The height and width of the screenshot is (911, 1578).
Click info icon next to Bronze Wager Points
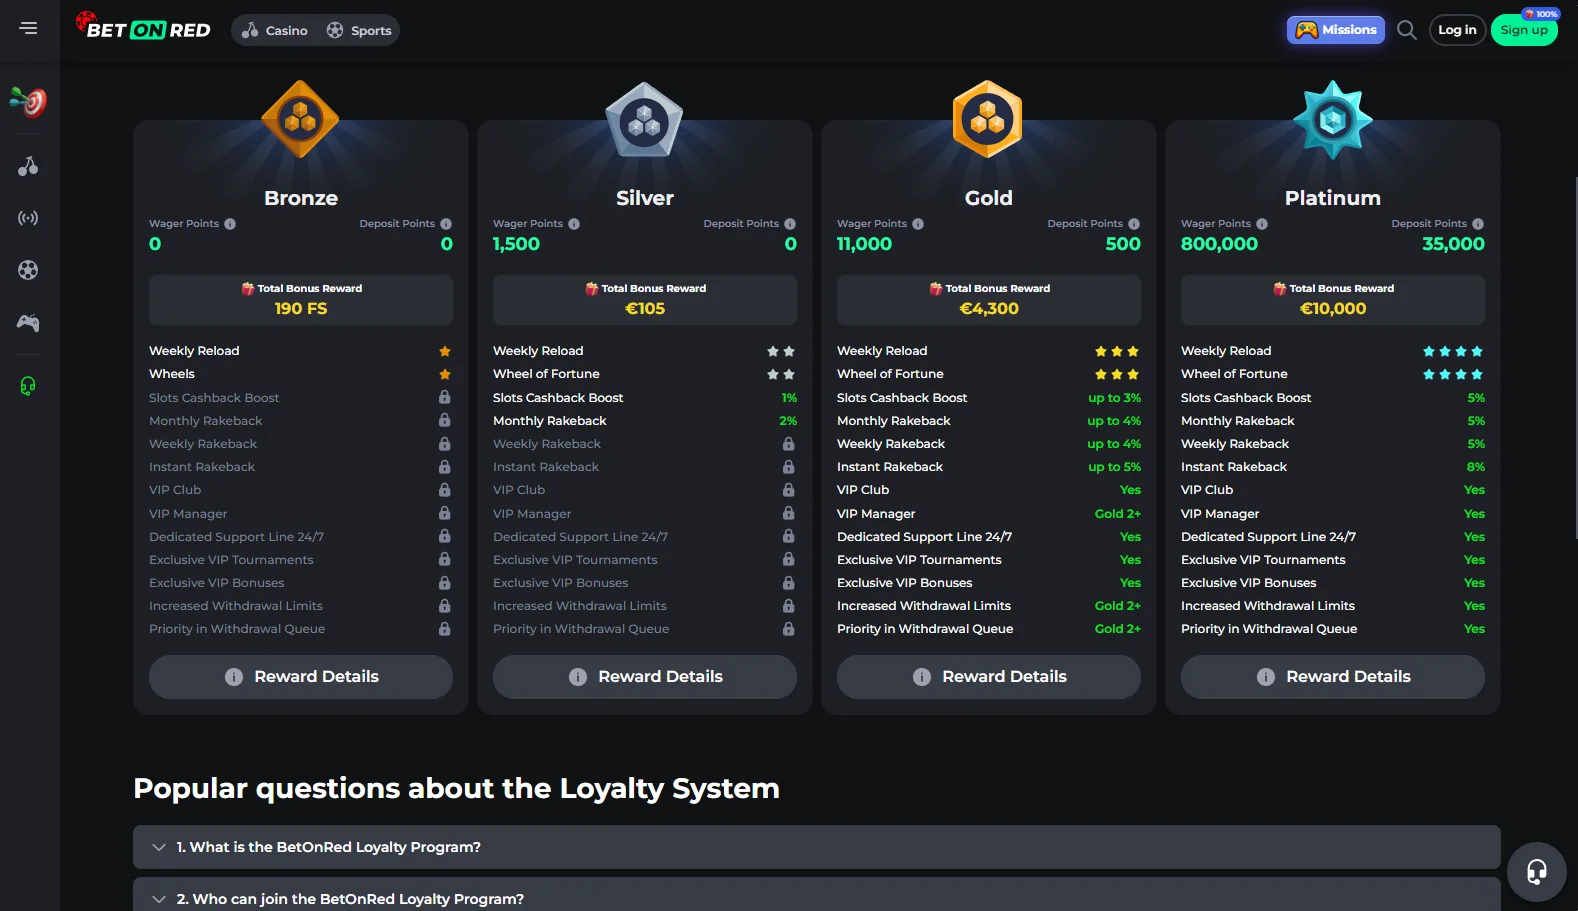pos(230,224)
